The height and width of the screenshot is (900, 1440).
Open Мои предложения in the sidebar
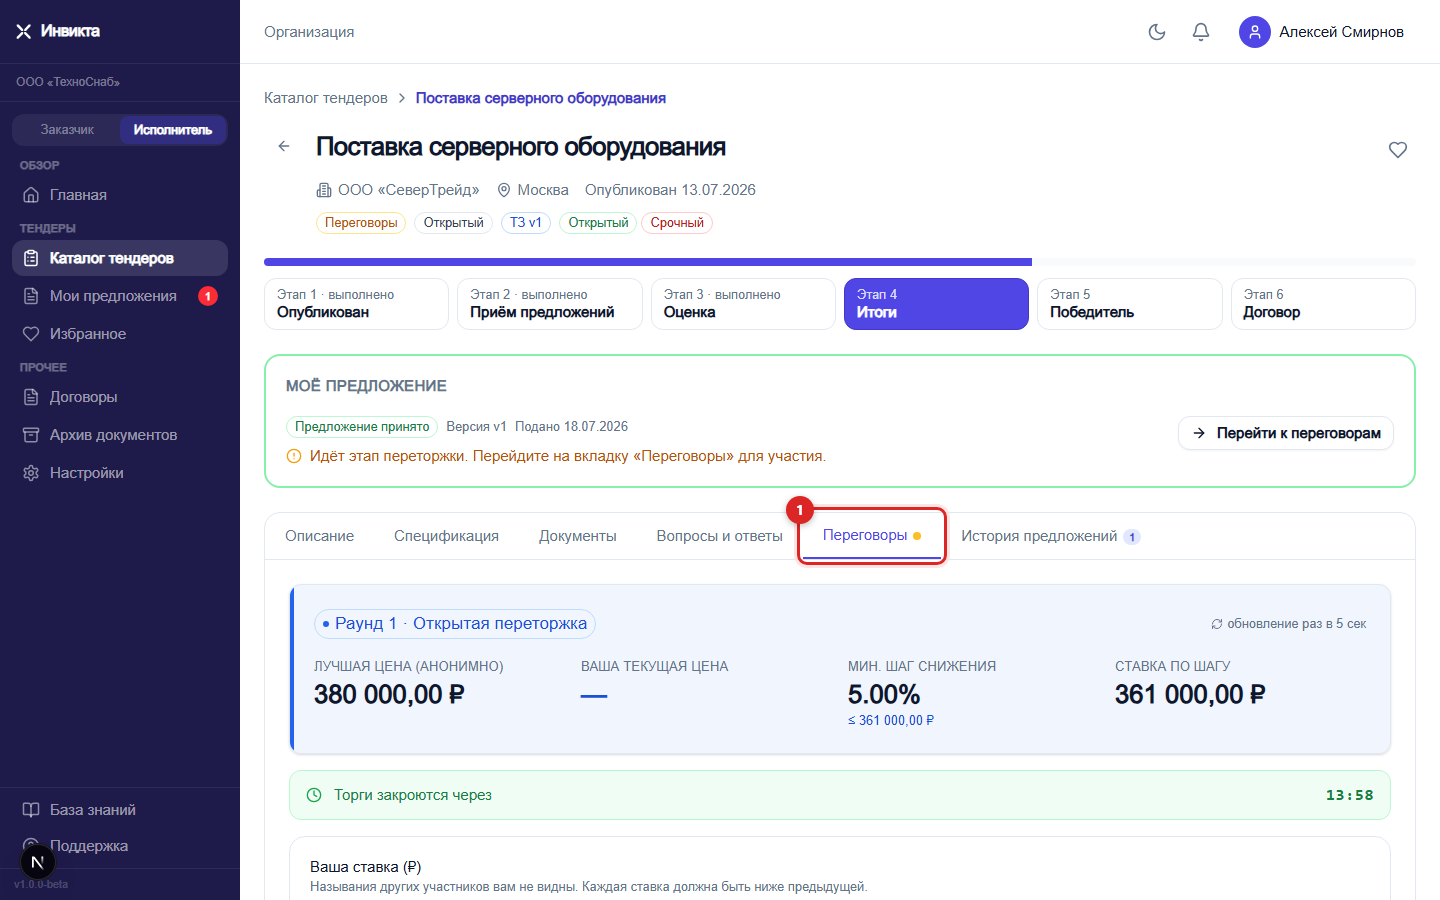click(120, 296)
